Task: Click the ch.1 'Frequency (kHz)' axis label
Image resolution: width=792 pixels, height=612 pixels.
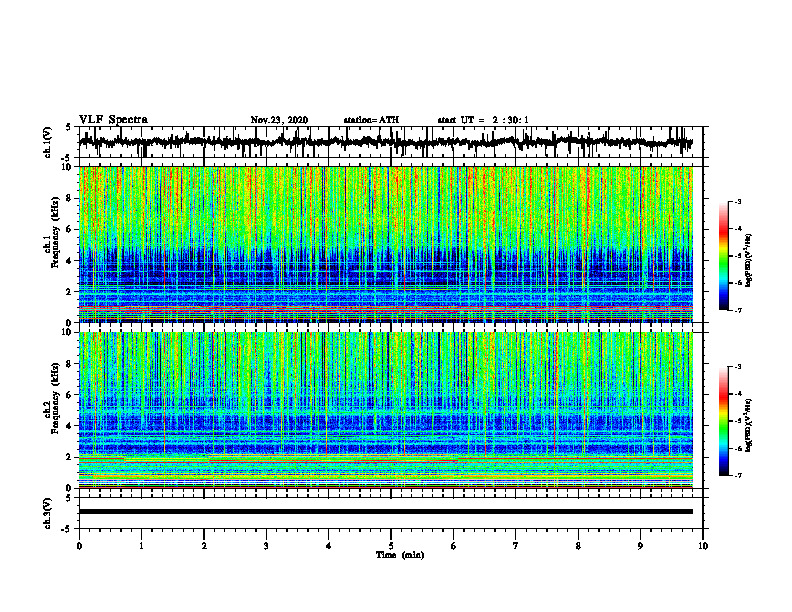Action: click(x=55, y=233)
